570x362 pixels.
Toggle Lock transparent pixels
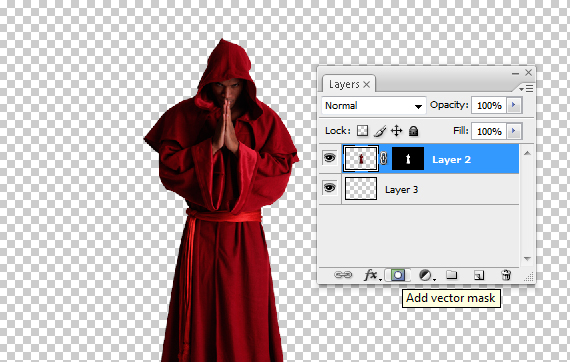(x=362, y=131)
